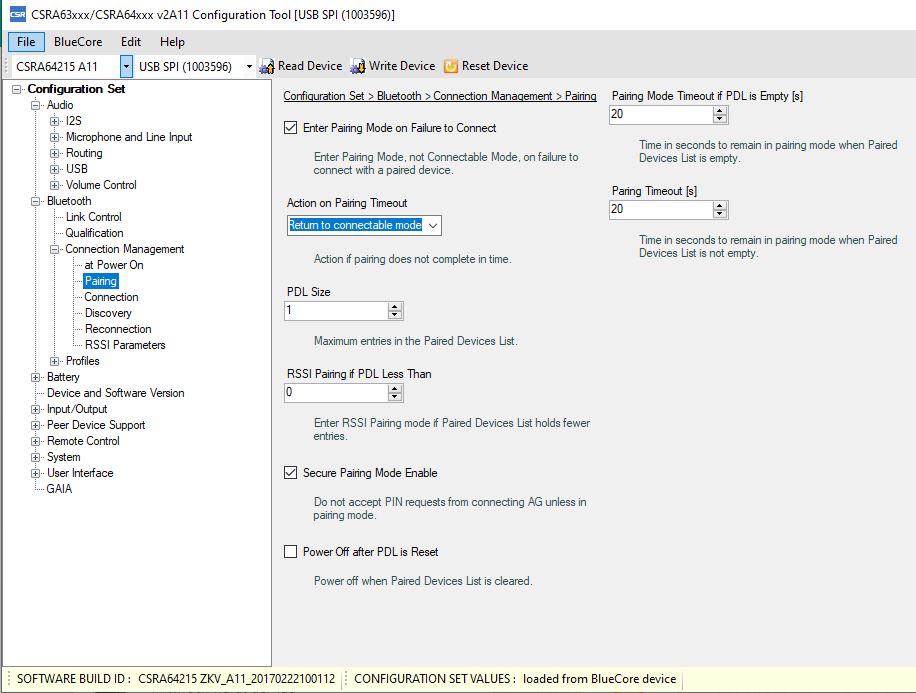
Task: Disable Enter Pairing Mode on Failure to Connect
Action: pyautogui.click(x=291, y=128)
